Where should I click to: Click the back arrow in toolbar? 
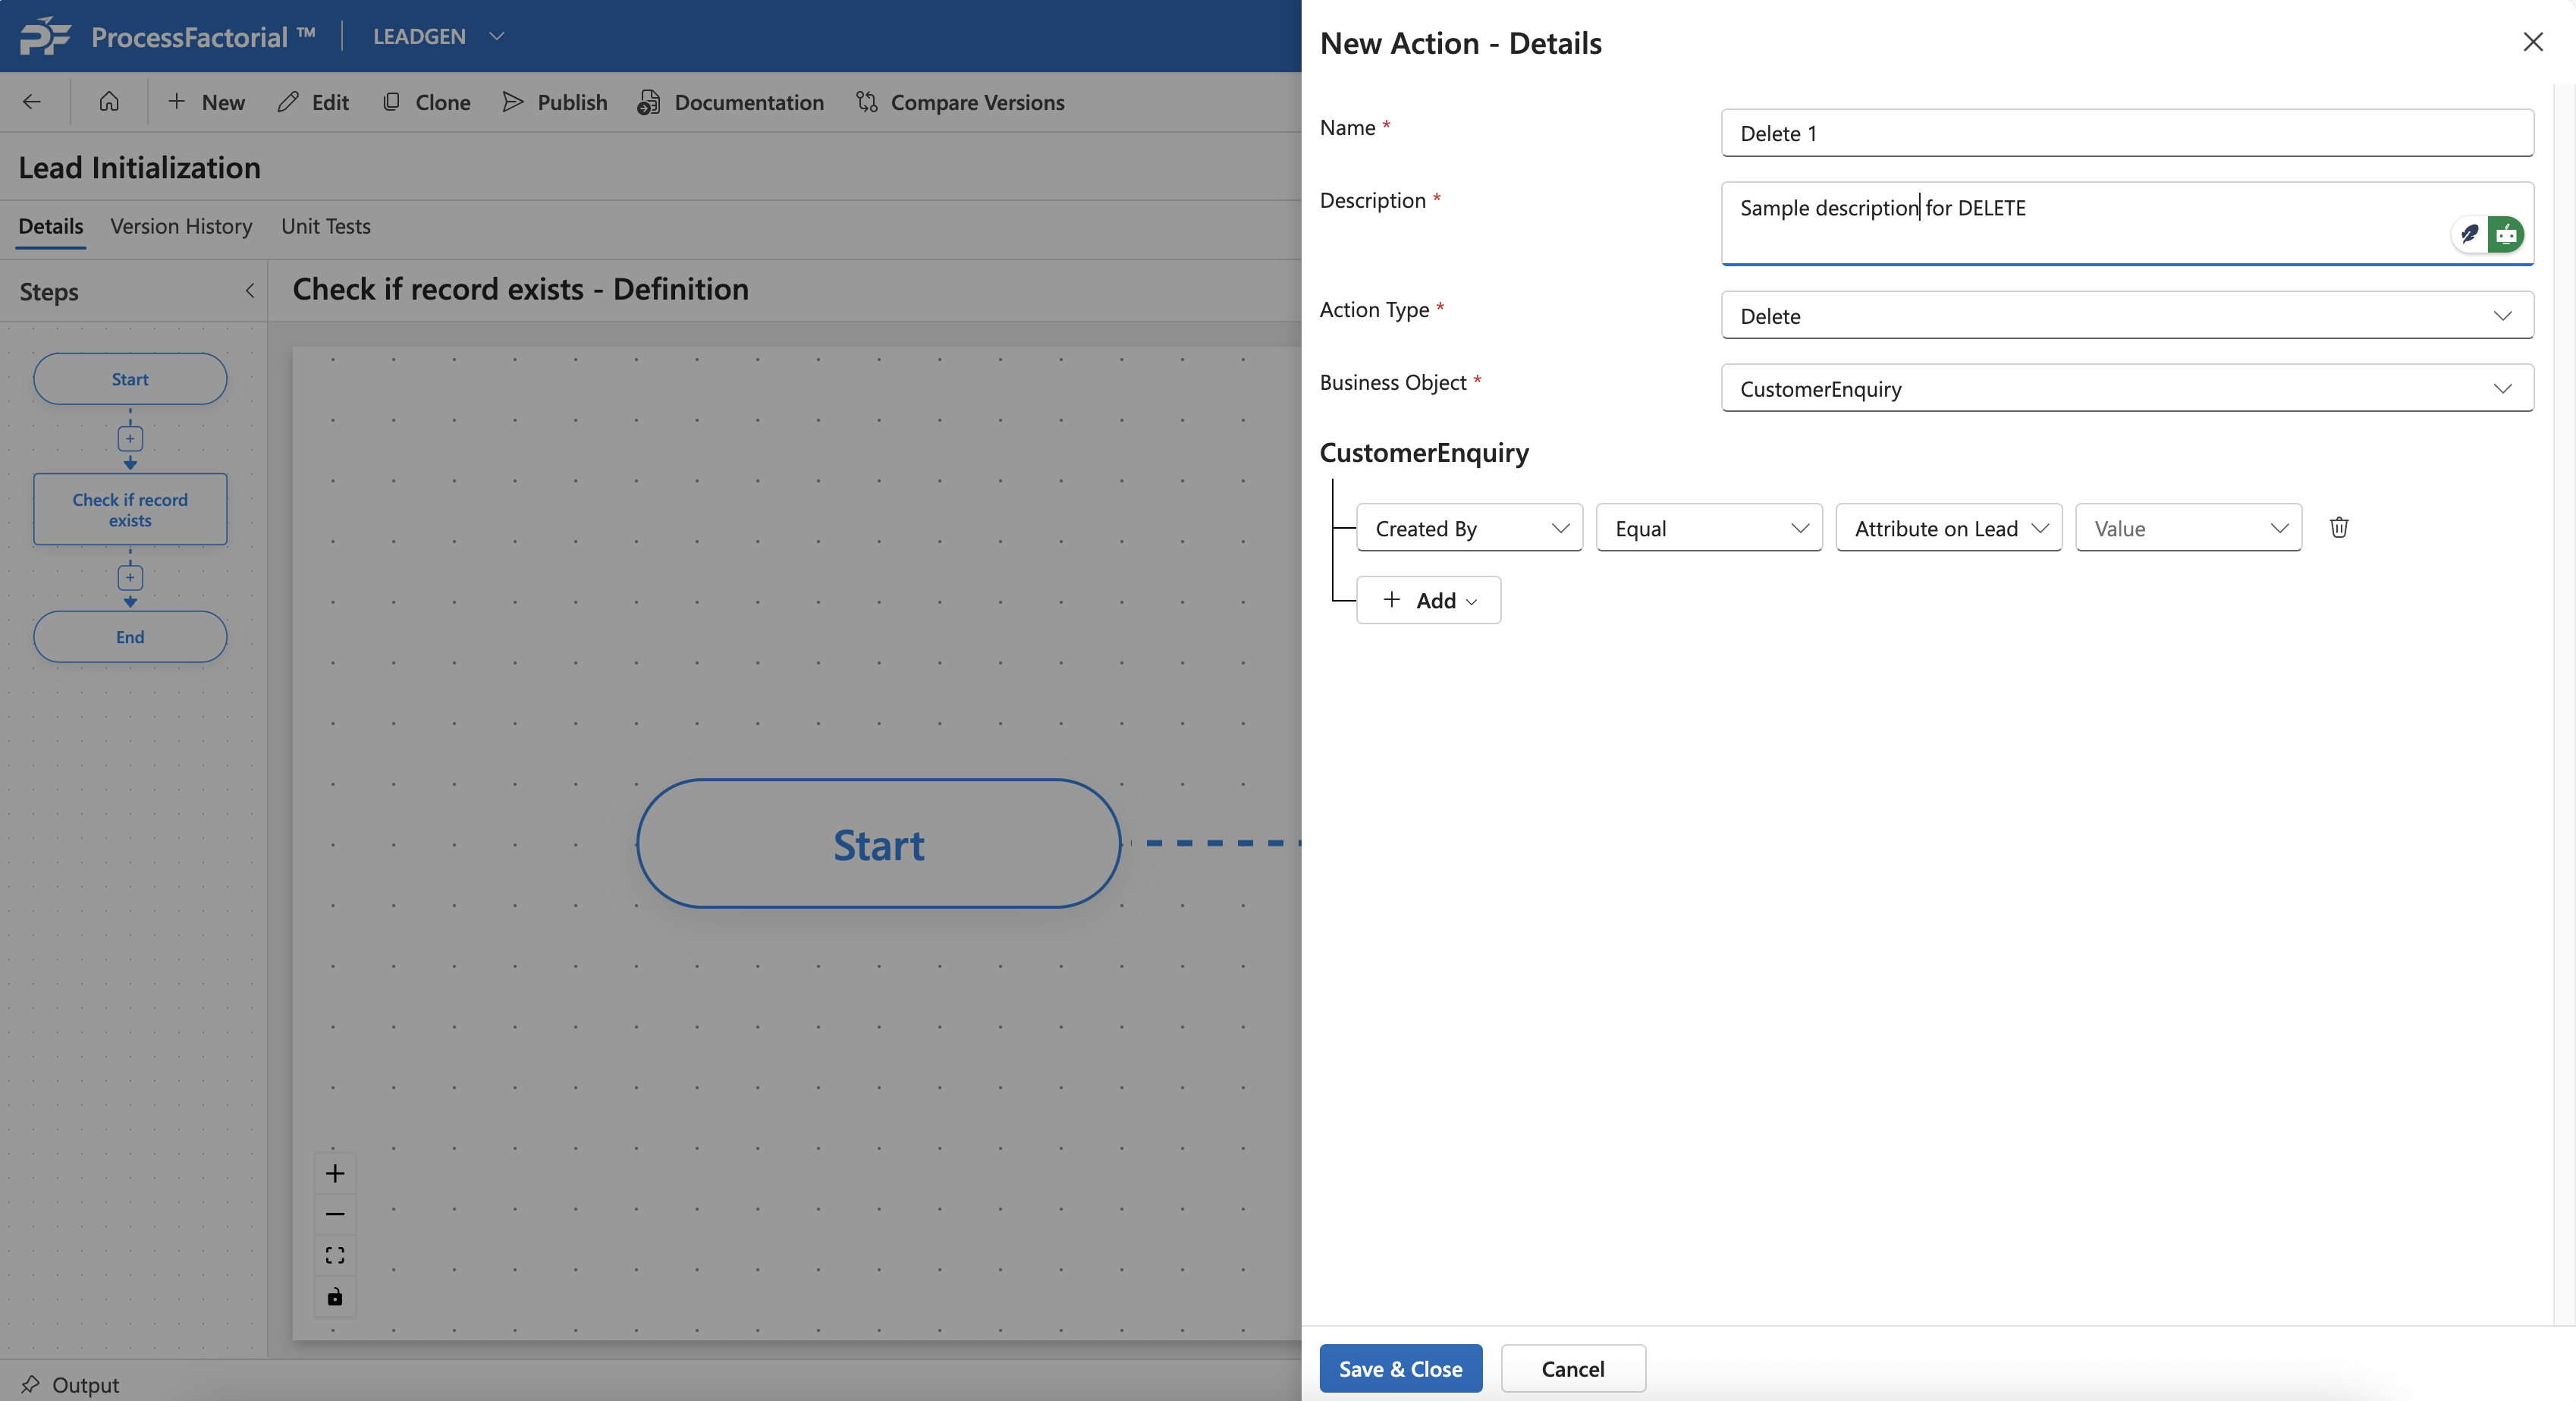[32, 102]
